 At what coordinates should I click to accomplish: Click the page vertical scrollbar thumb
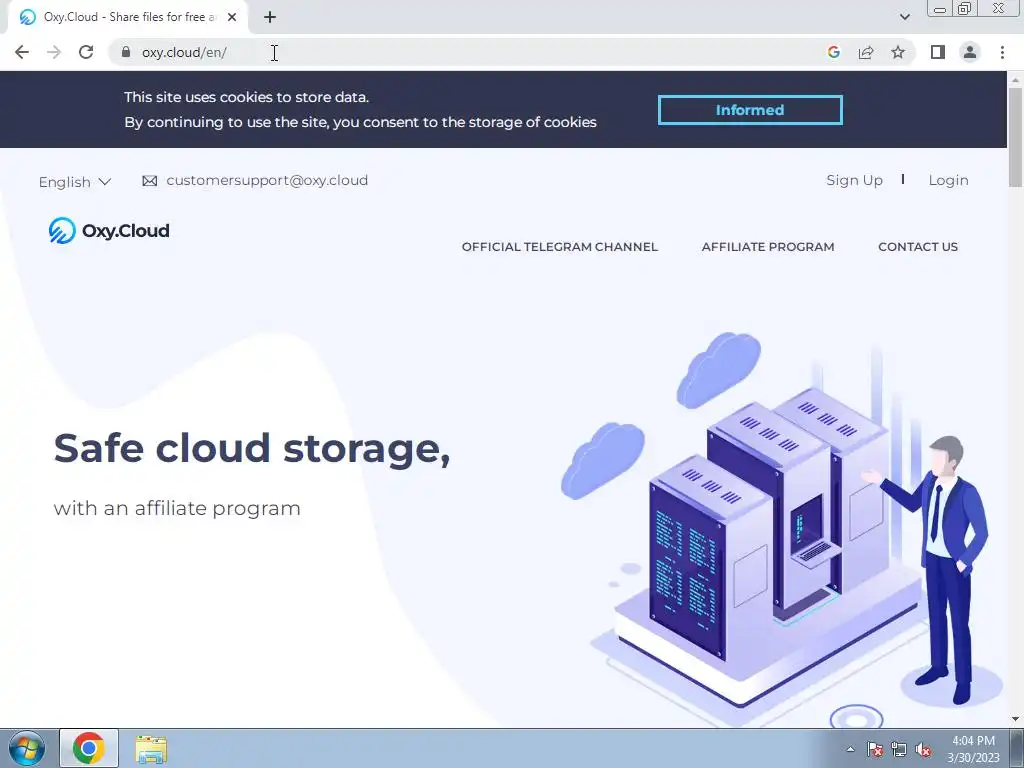[1015, 137]
